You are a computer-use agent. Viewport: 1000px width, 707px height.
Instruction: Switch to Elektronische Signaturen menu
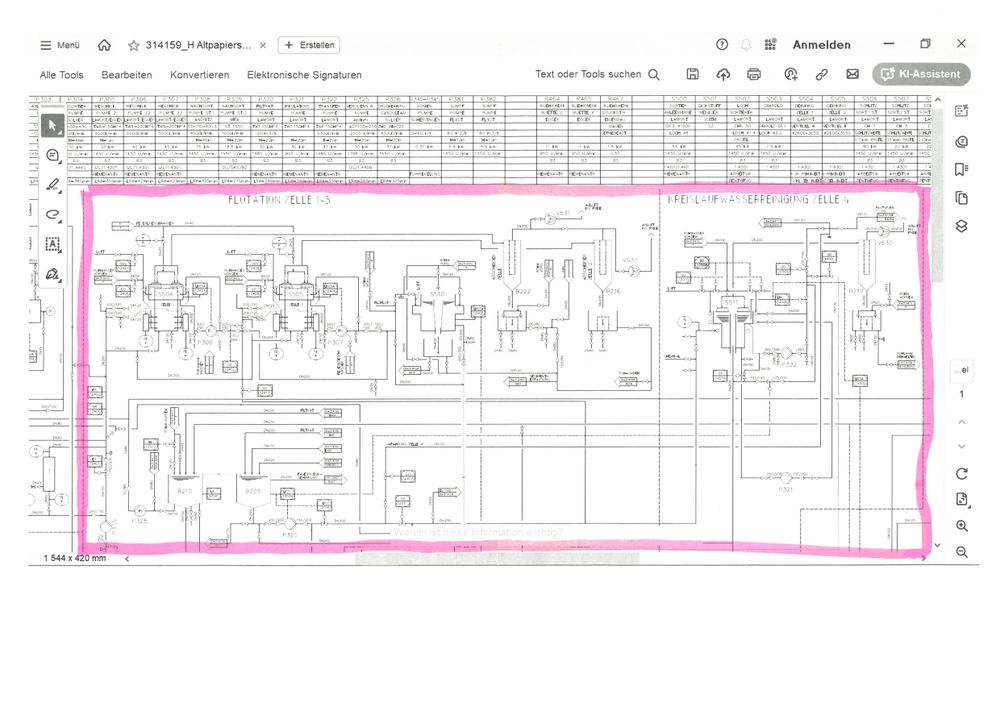click(304, 75)
